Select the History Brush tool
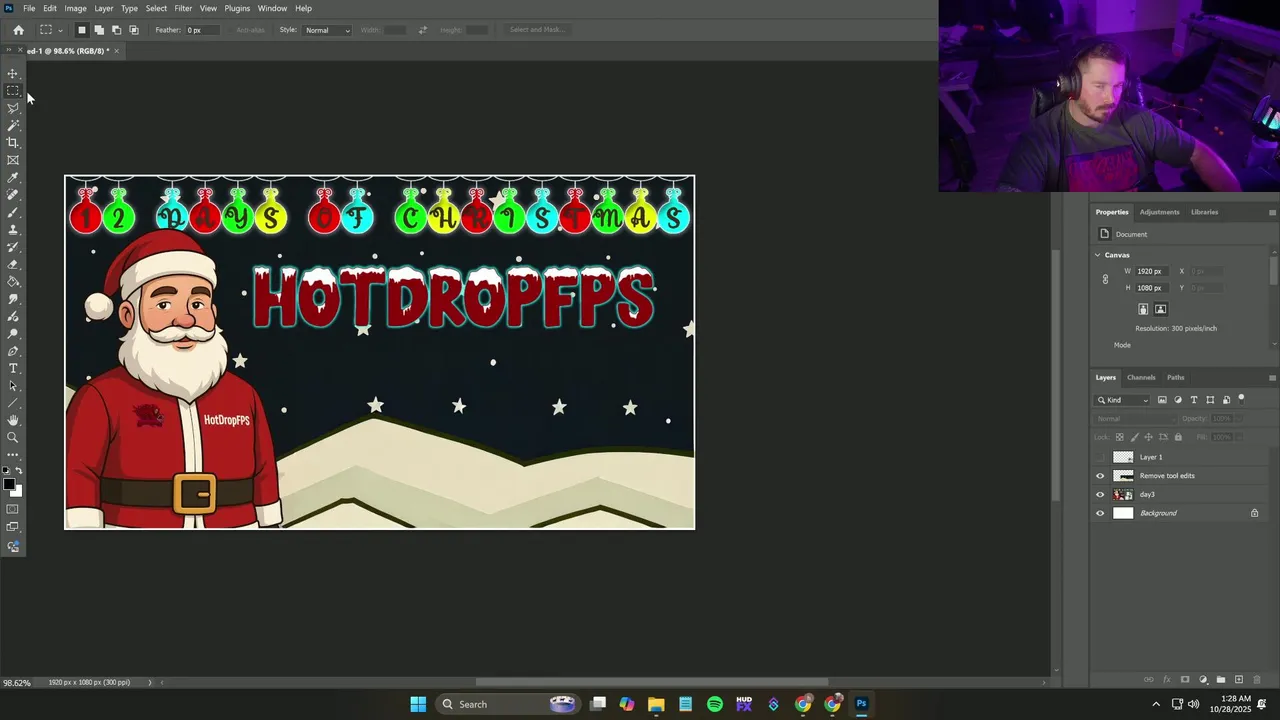This screenshot has width=1280, height=720. (x=13, y=247)
